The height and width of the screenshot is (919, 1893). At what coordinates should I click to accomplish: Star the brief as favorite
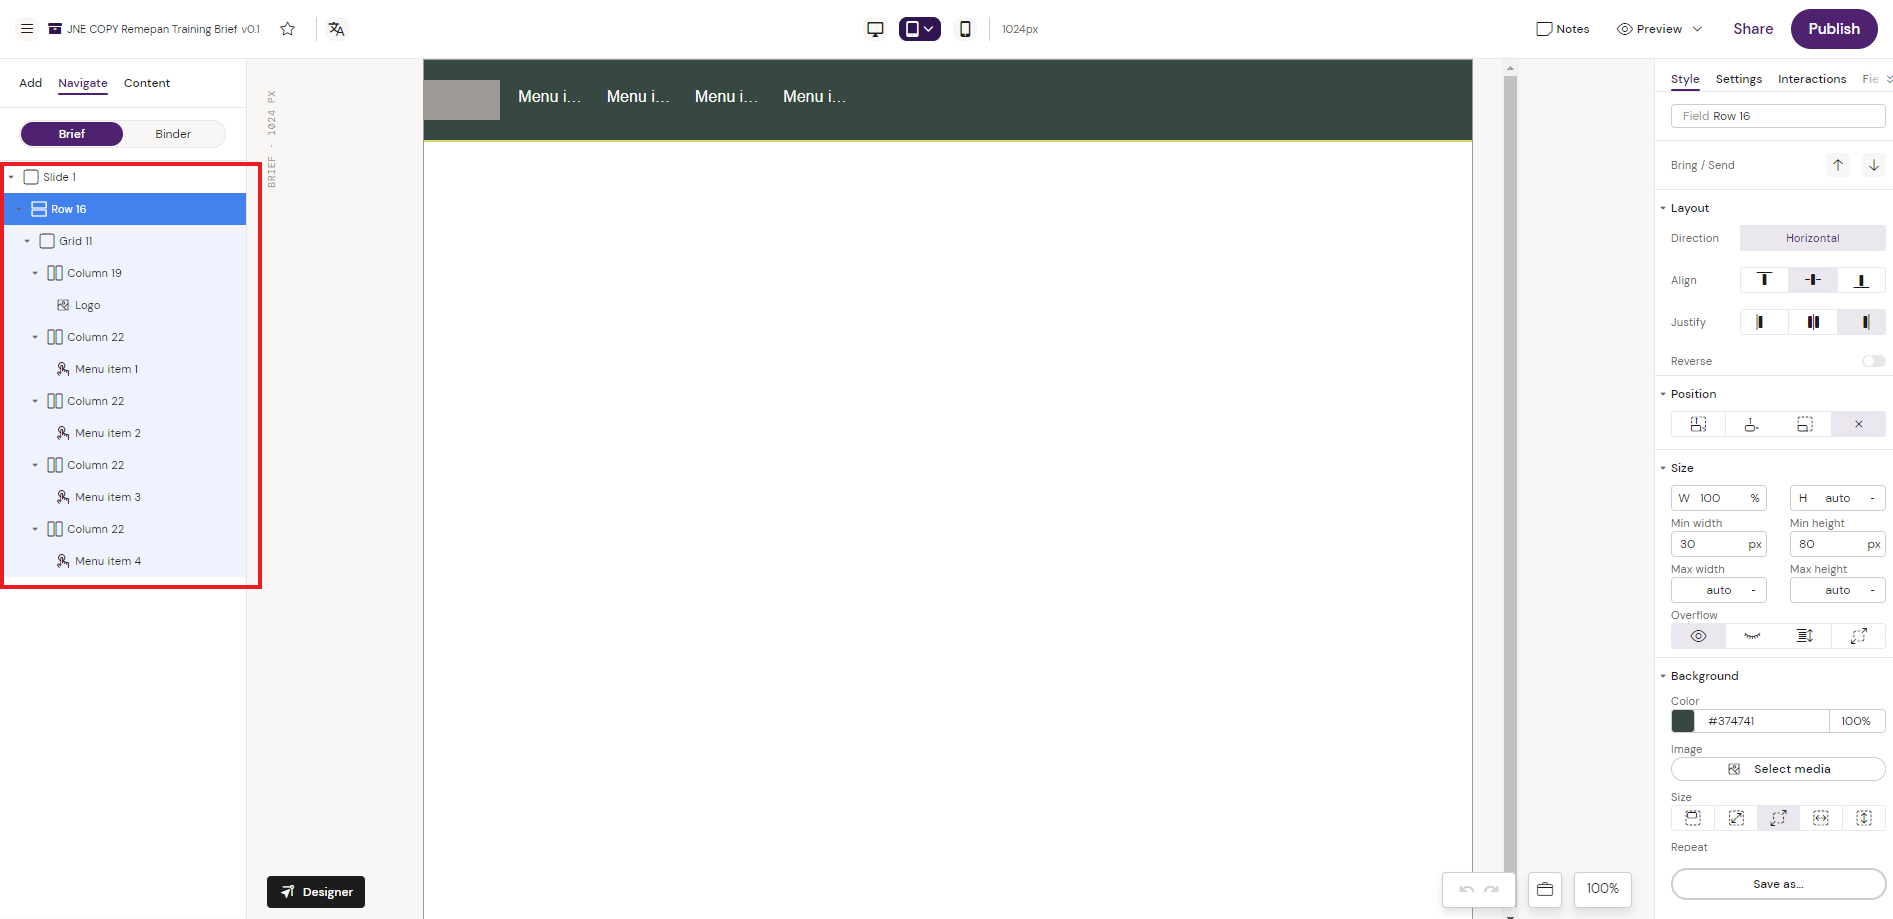tap(288, 29)
